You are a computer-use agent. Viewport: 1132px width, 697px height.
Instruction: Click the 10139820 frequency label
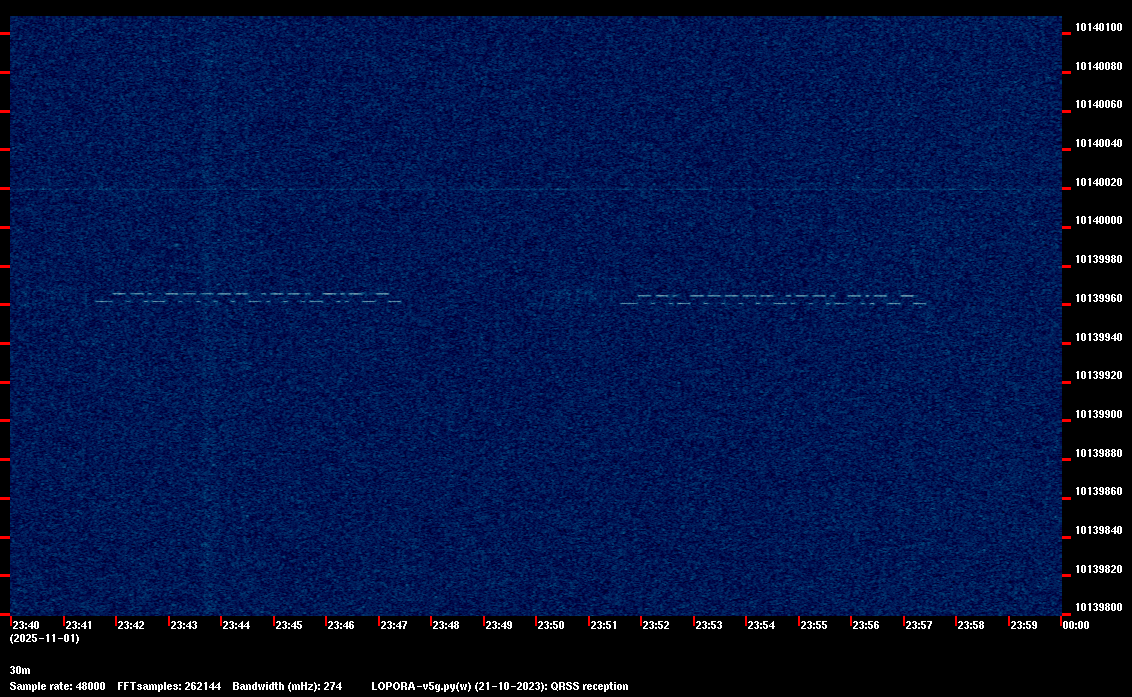point(1099,570)
